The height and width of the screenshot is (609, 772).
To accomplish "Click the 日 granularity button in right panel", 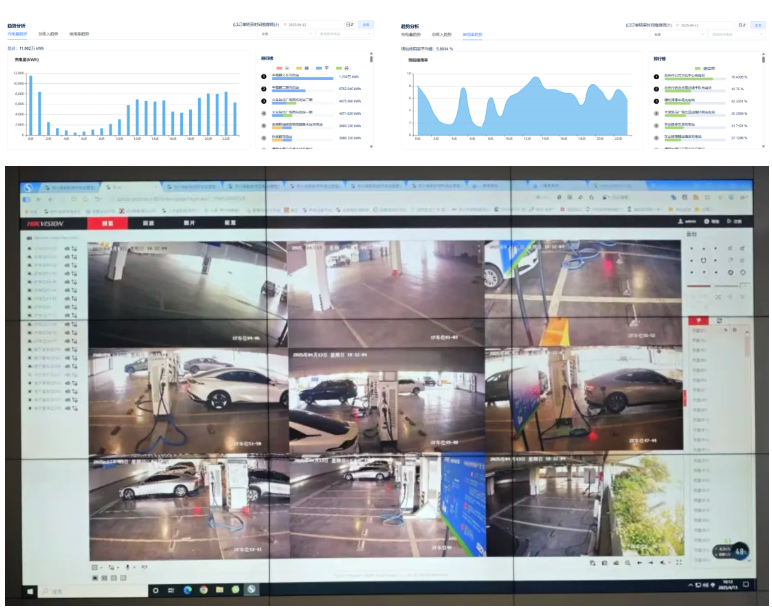I will coord(742,25).
